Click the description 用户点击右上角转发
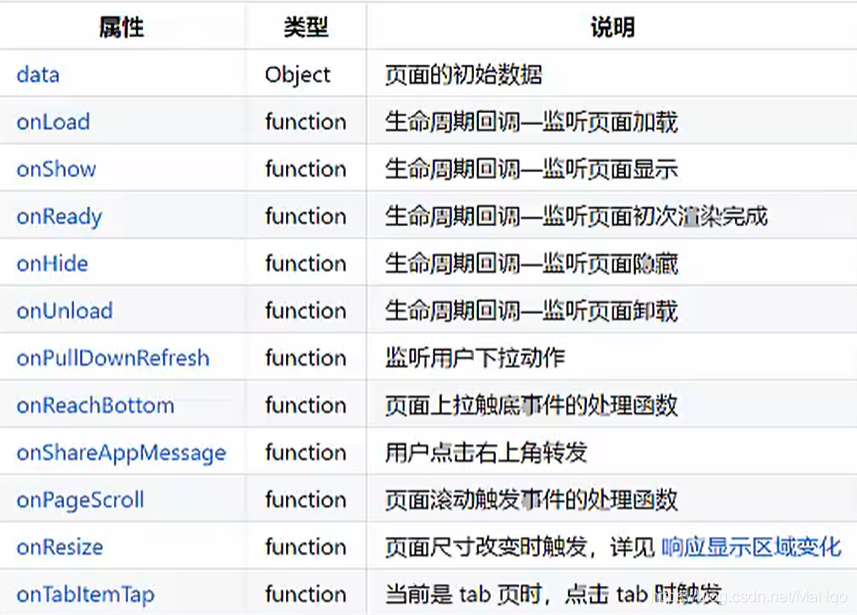857x615 pixels. click(x=486, y=453)
